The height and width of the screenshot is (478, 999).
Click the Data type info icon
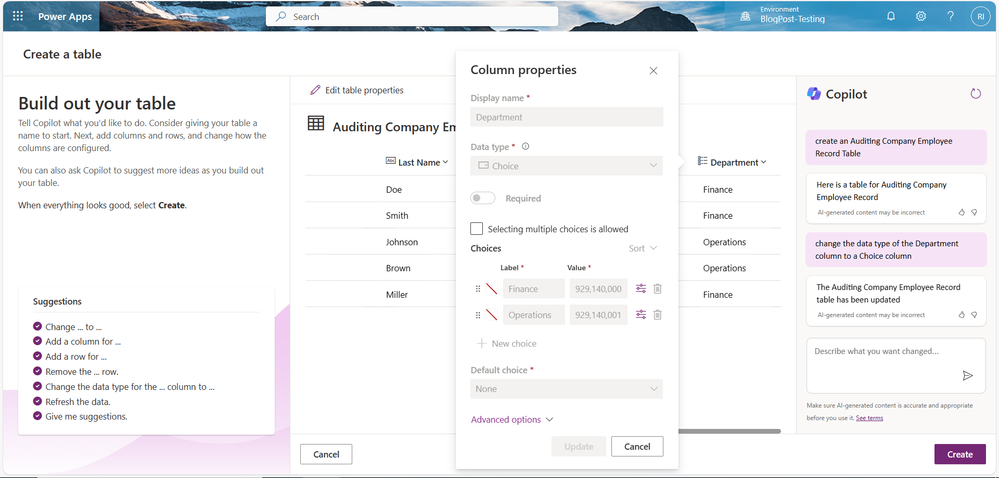click(526, 147)
